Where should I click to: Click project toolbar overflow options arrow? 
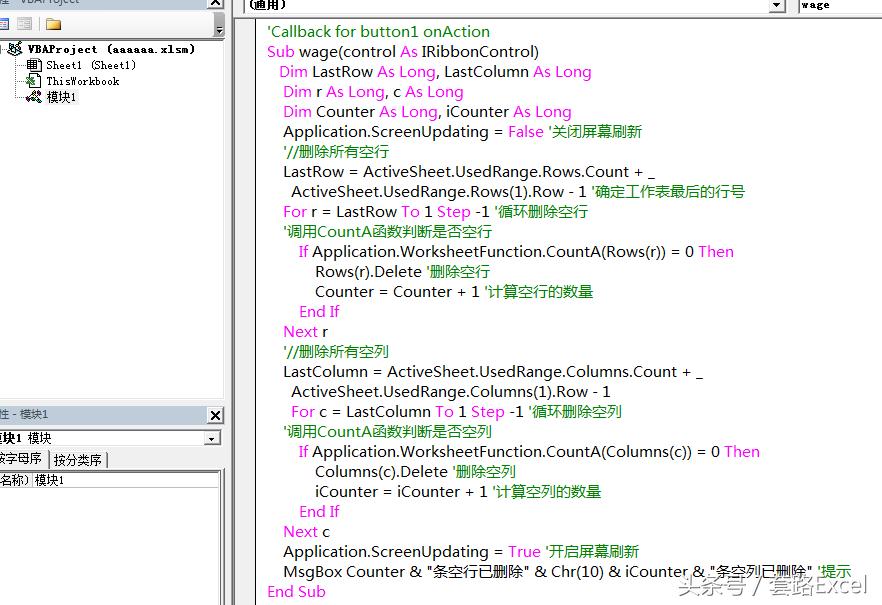point(216,31)
